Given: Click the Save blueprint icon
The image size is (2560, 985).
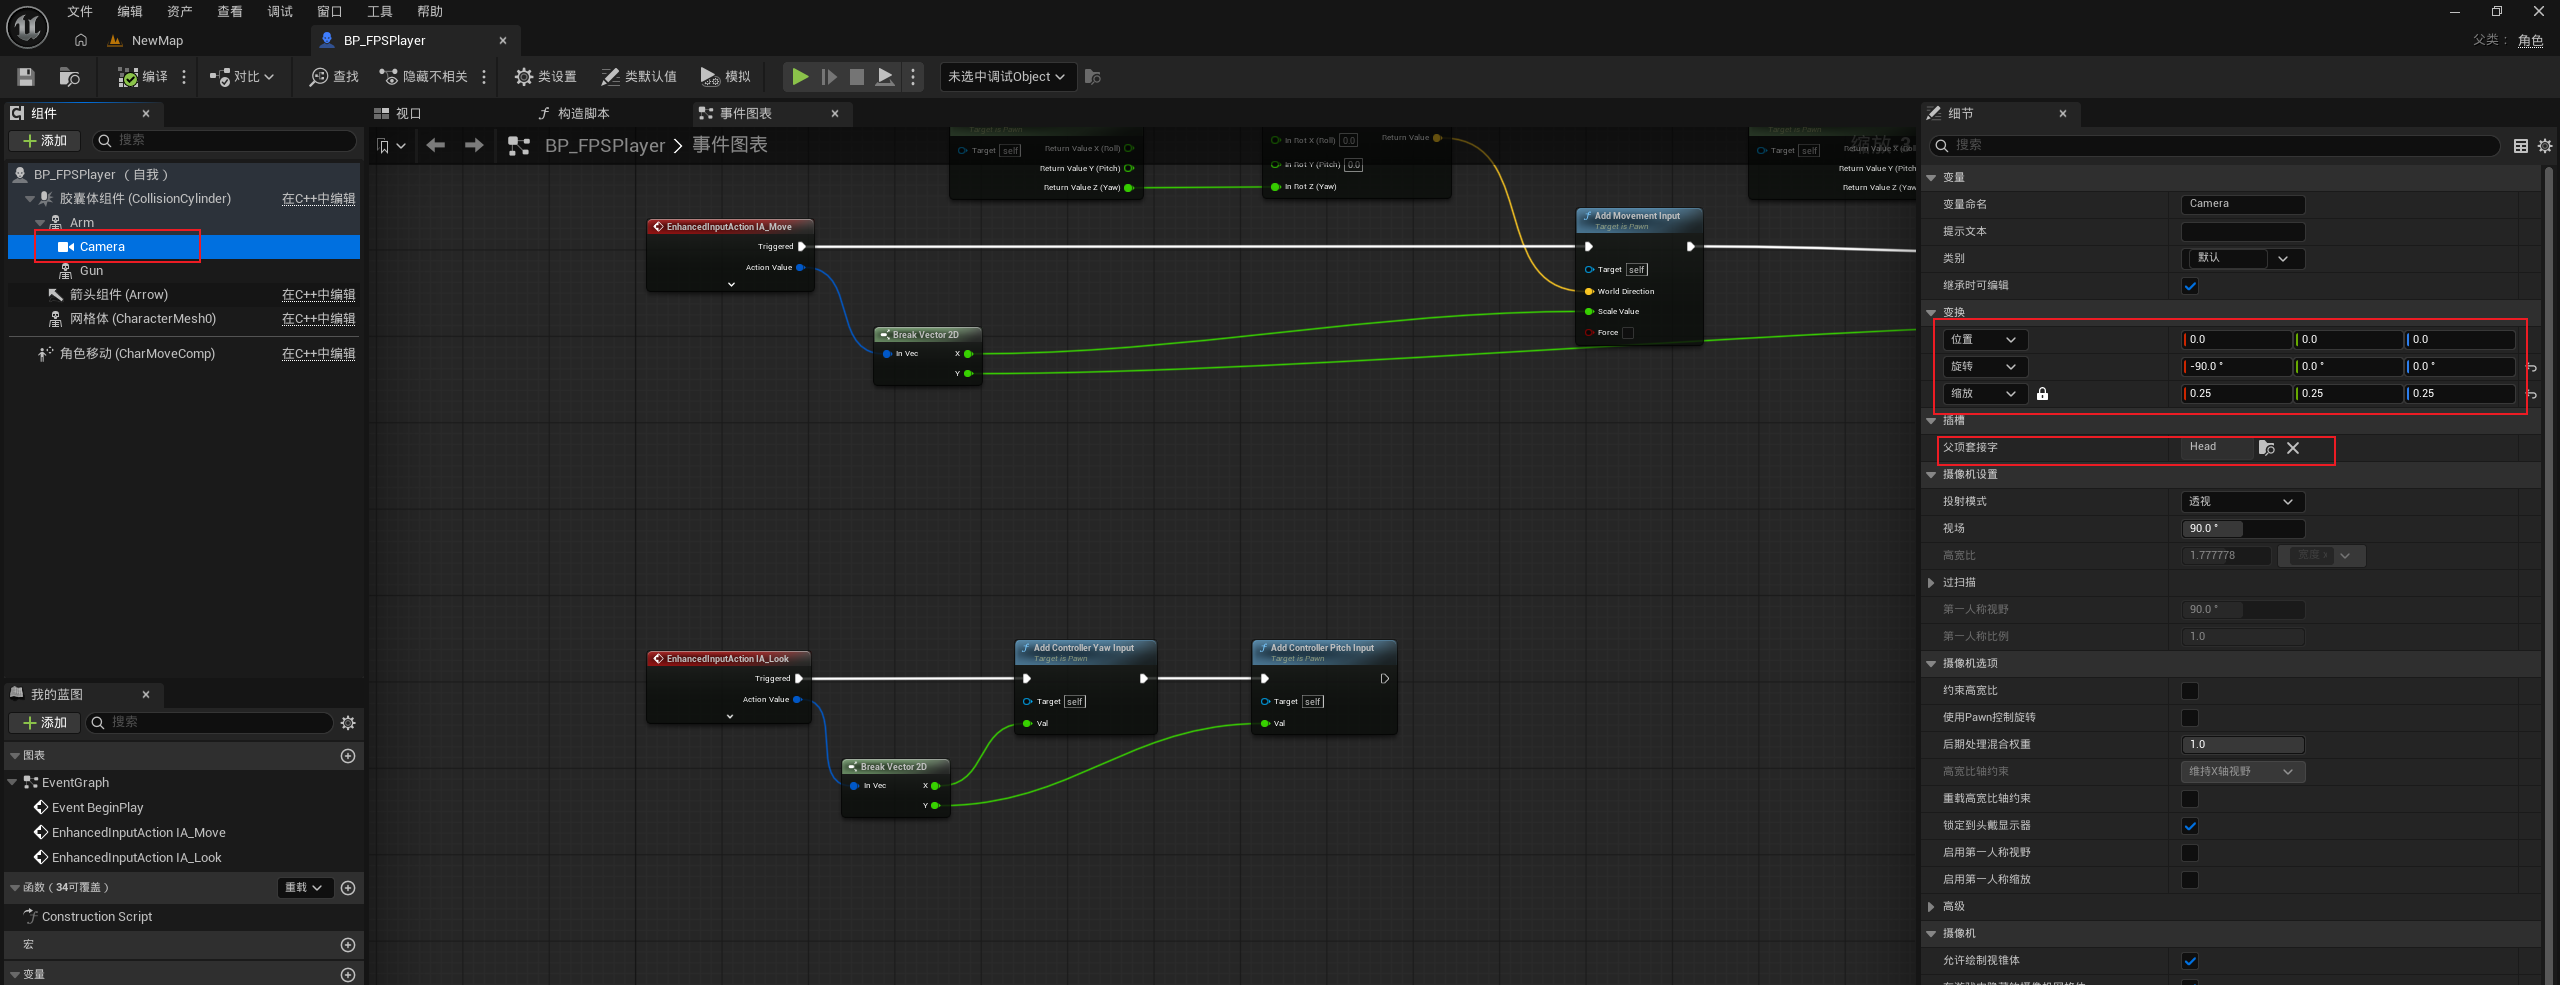Looking at the screenshot, I should click(26, 77).
